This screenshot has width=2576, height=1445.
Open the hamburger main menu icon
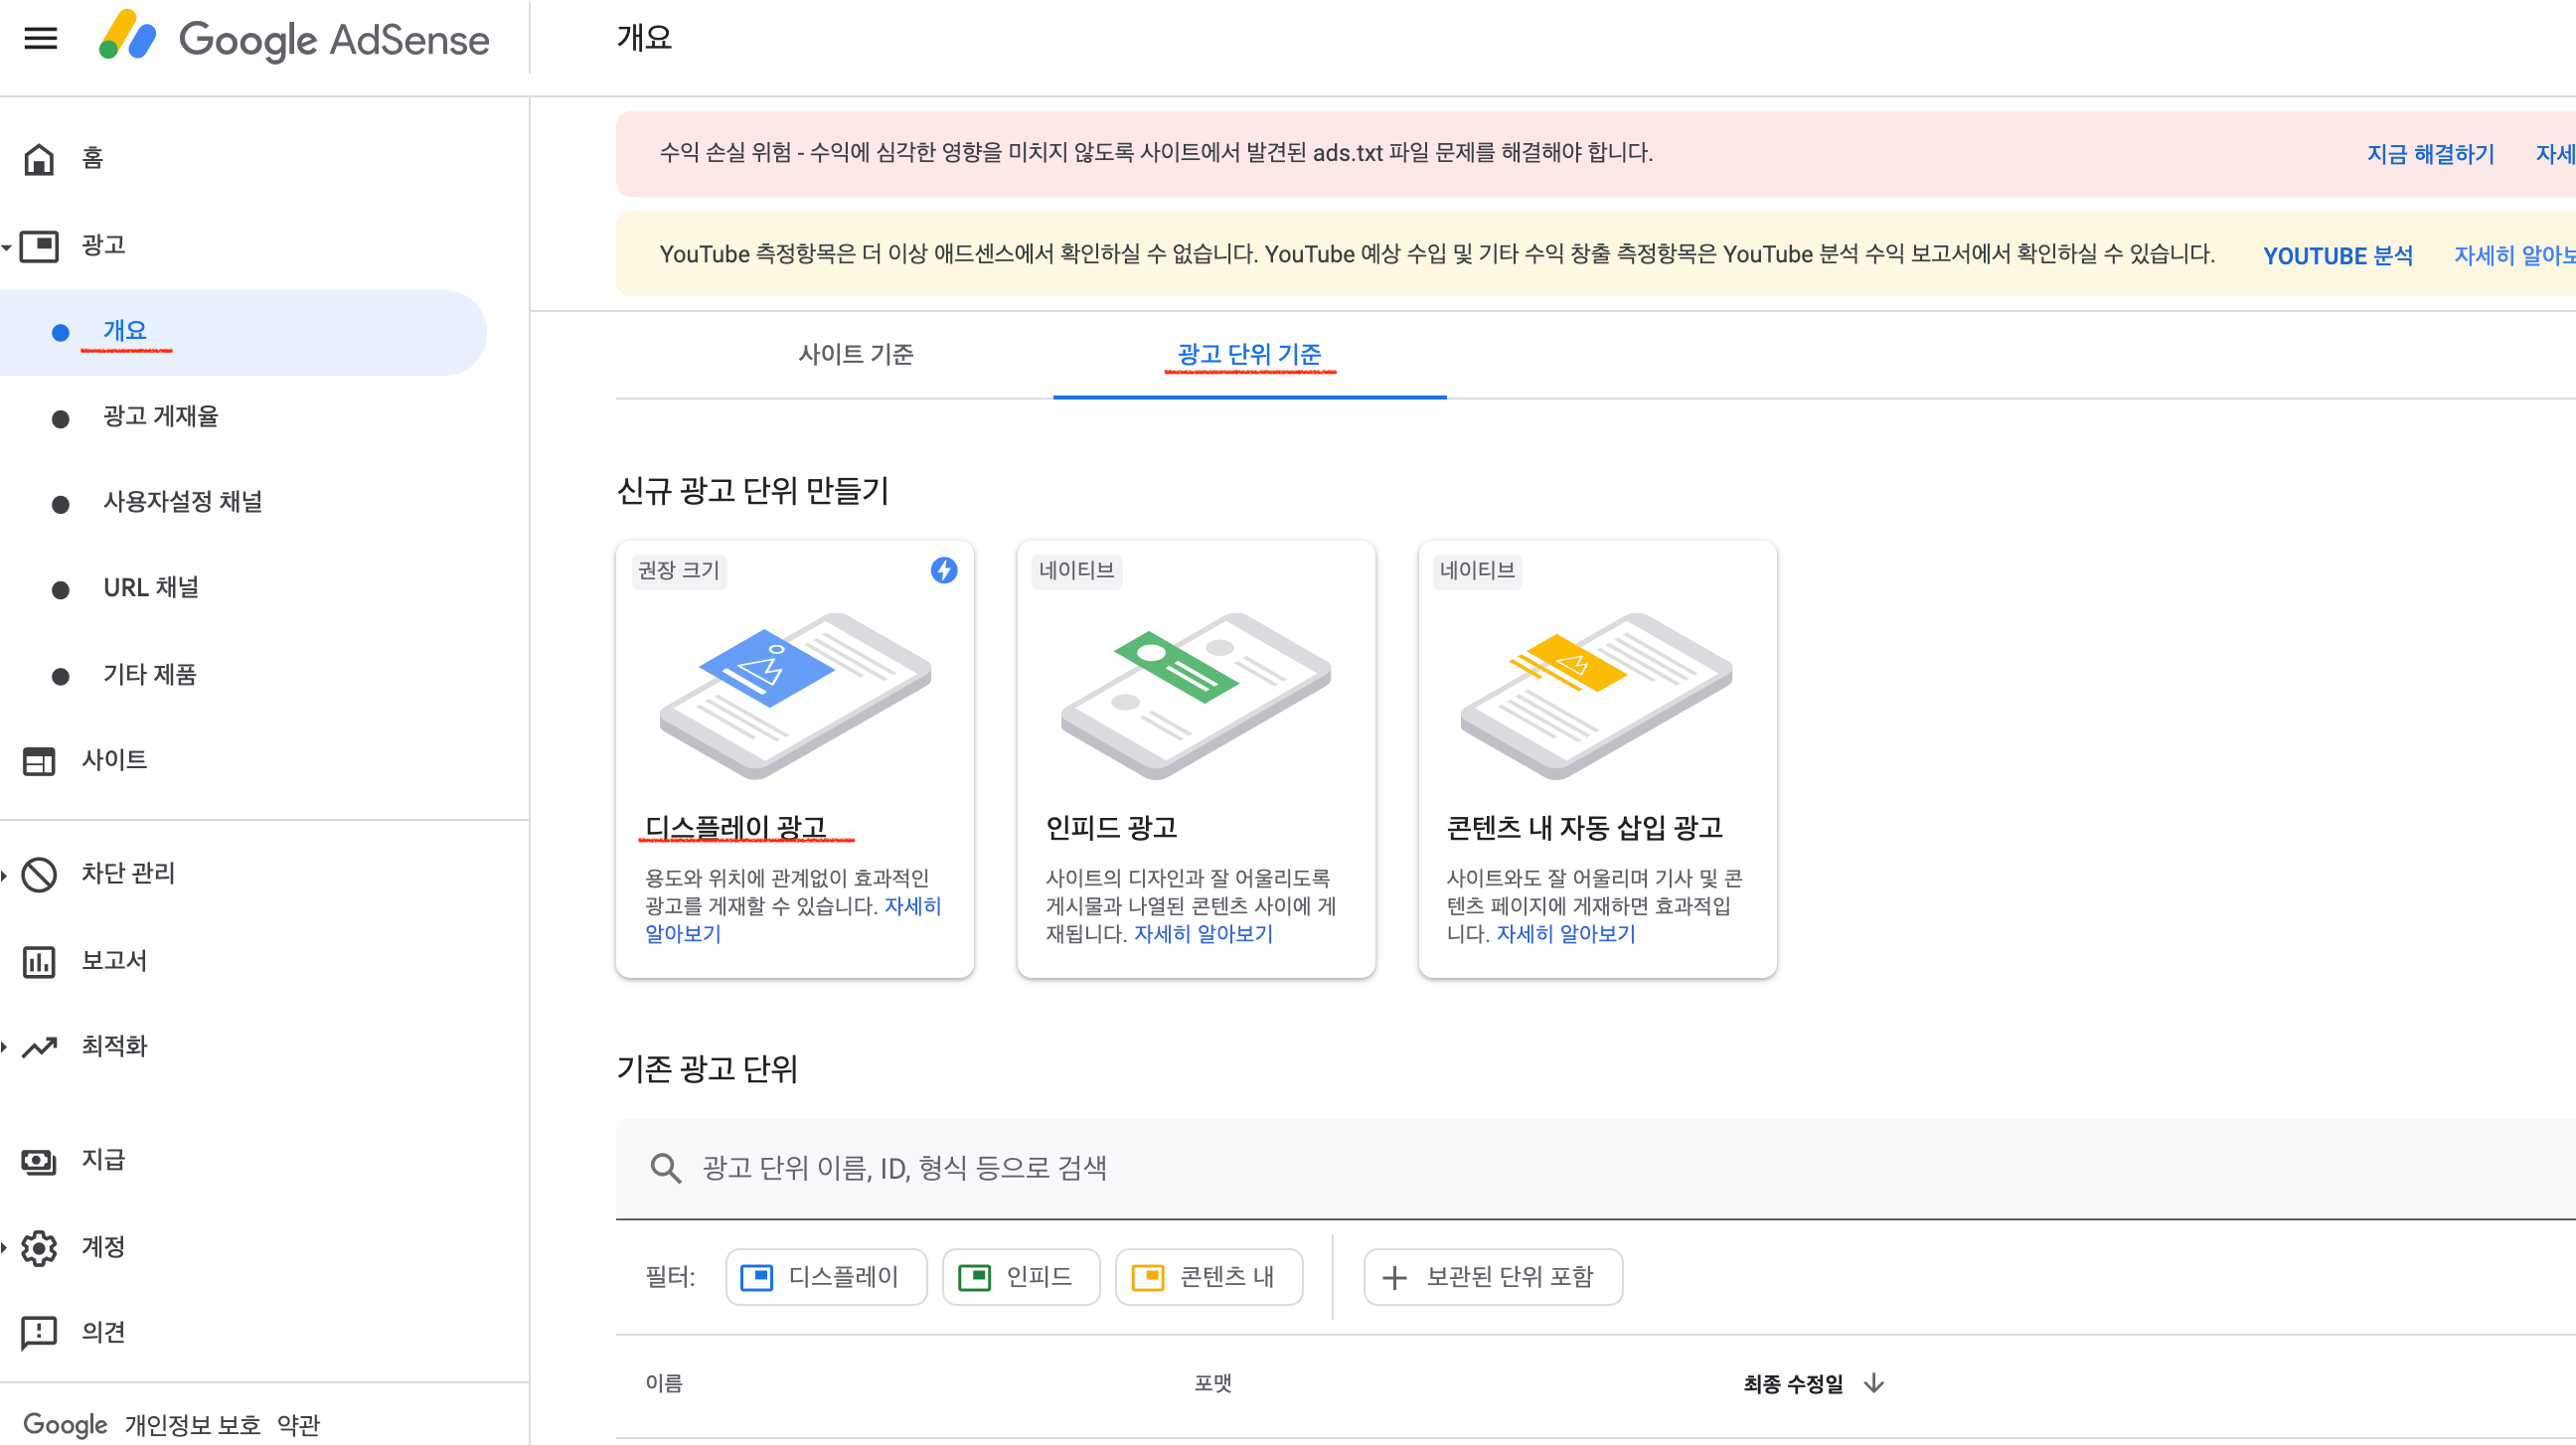(40, 38)
